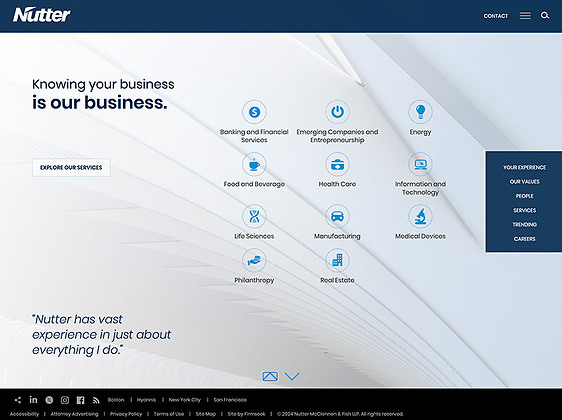This screenshot has height=420, width=562.
Task: Select the Life Sciences DNA icon
Action: click(x=254, y=216)
